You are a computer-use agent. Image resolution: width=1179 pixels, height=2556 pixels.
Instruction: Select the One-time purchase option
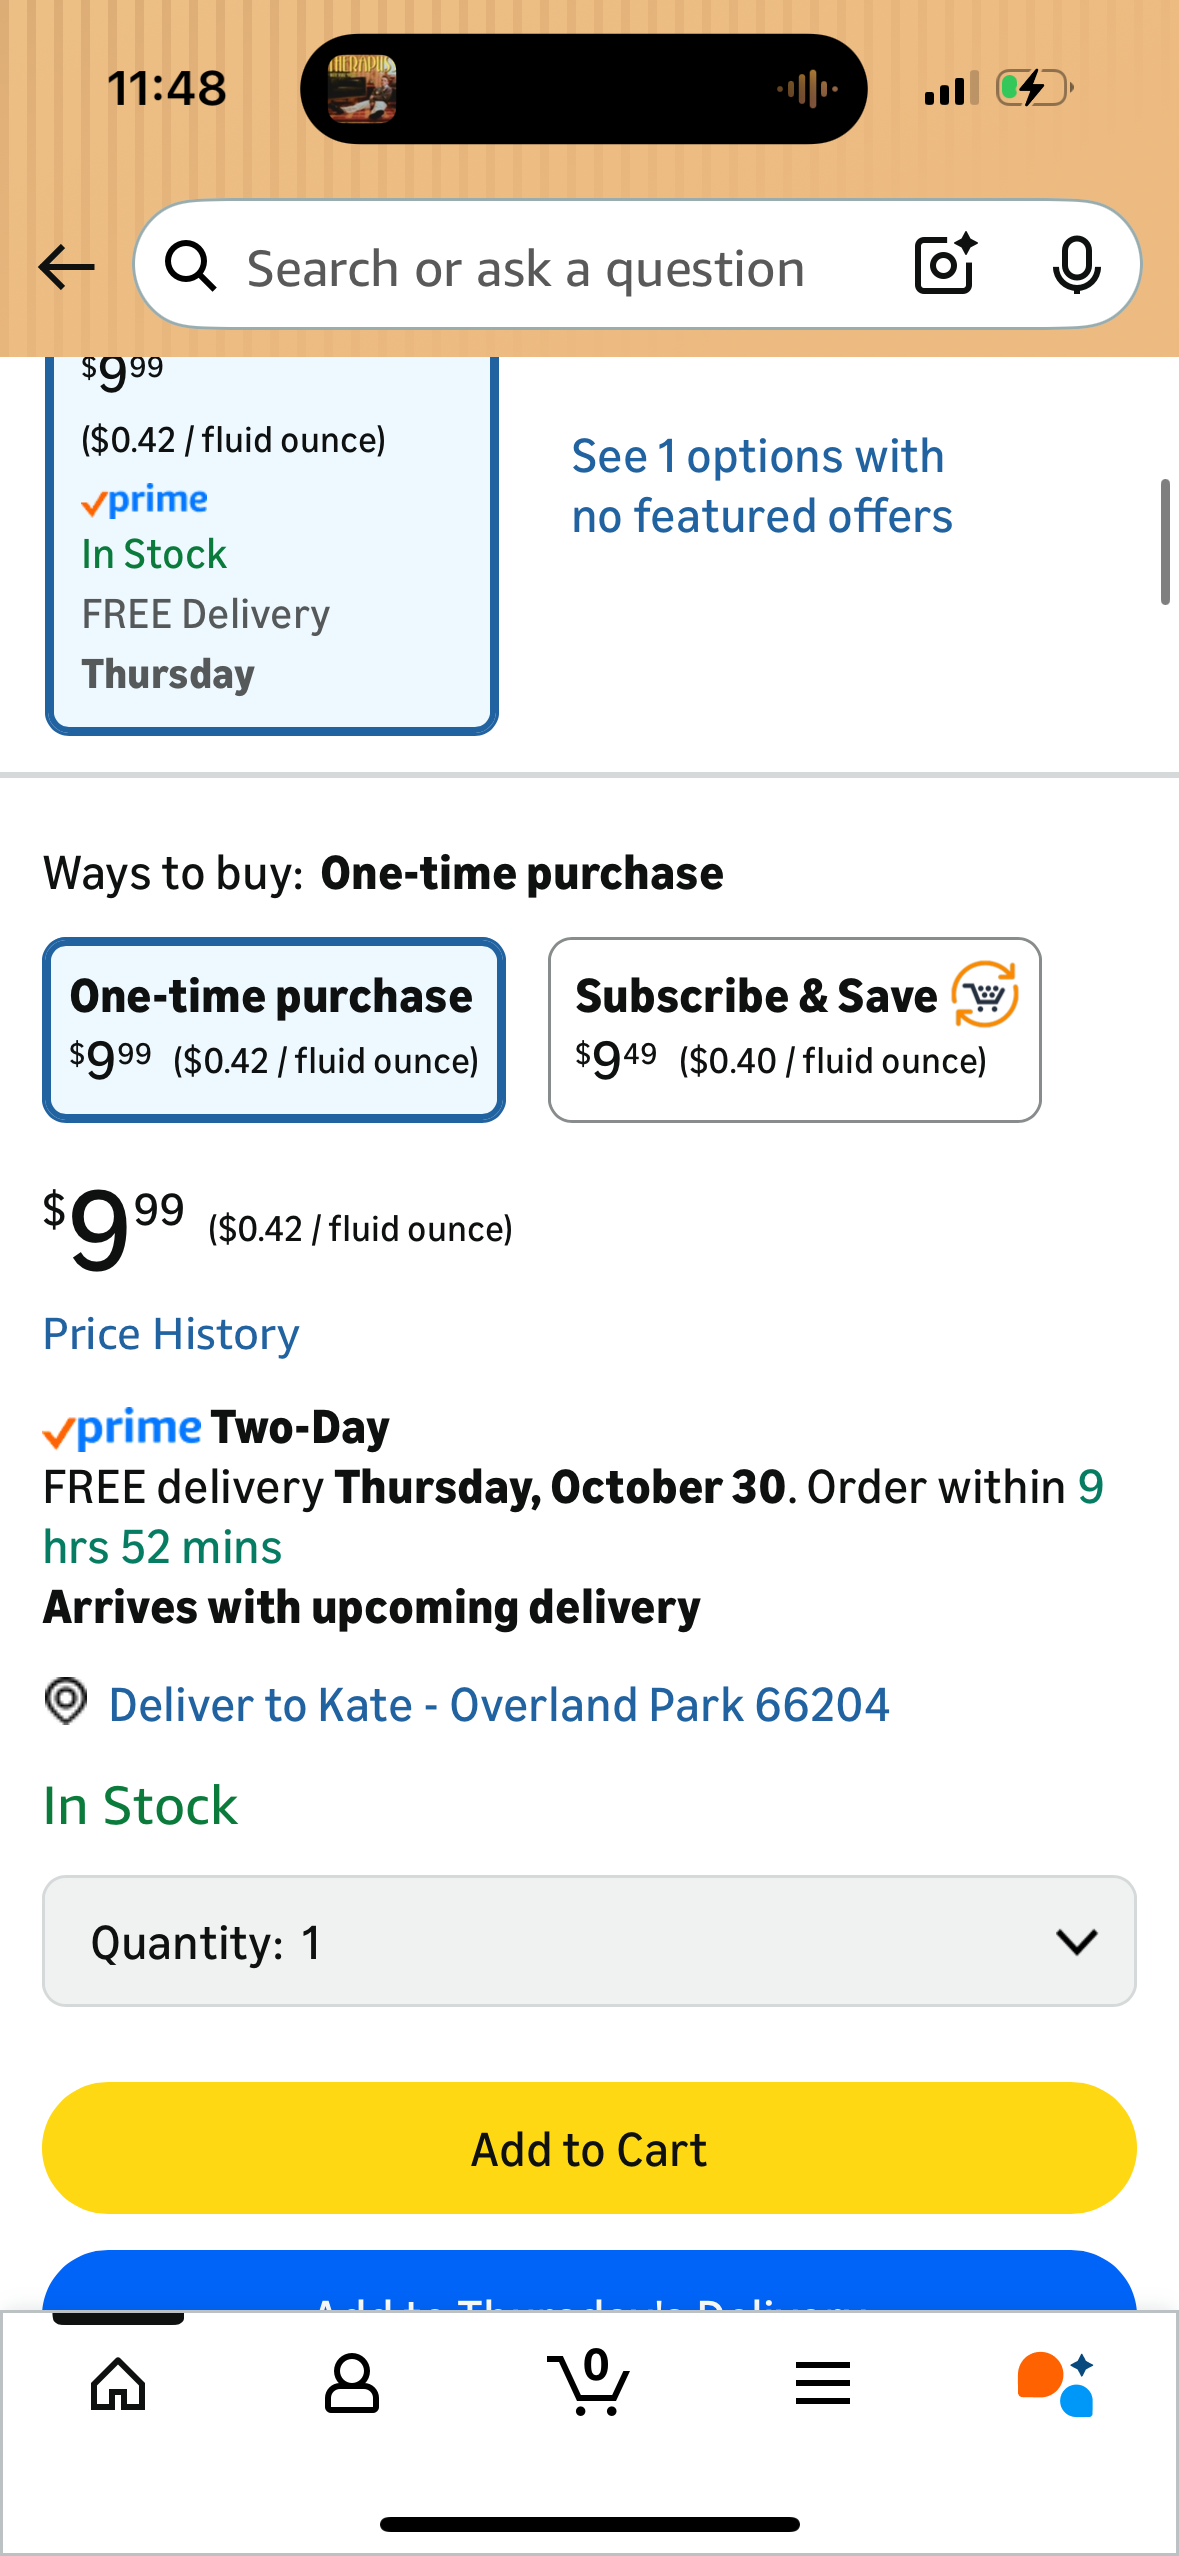pos(273,1029)
